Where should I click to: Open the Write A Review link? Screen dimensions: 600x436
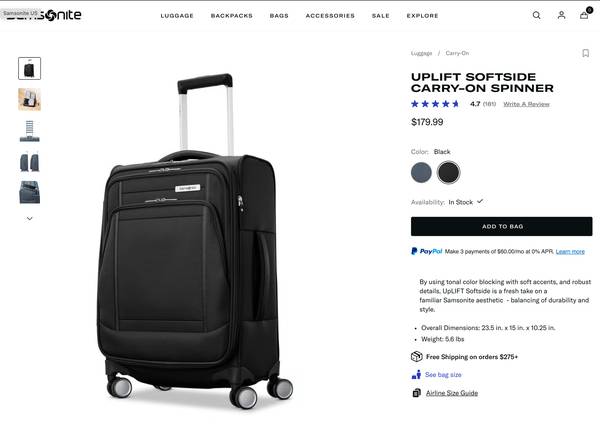pos(527,104)
